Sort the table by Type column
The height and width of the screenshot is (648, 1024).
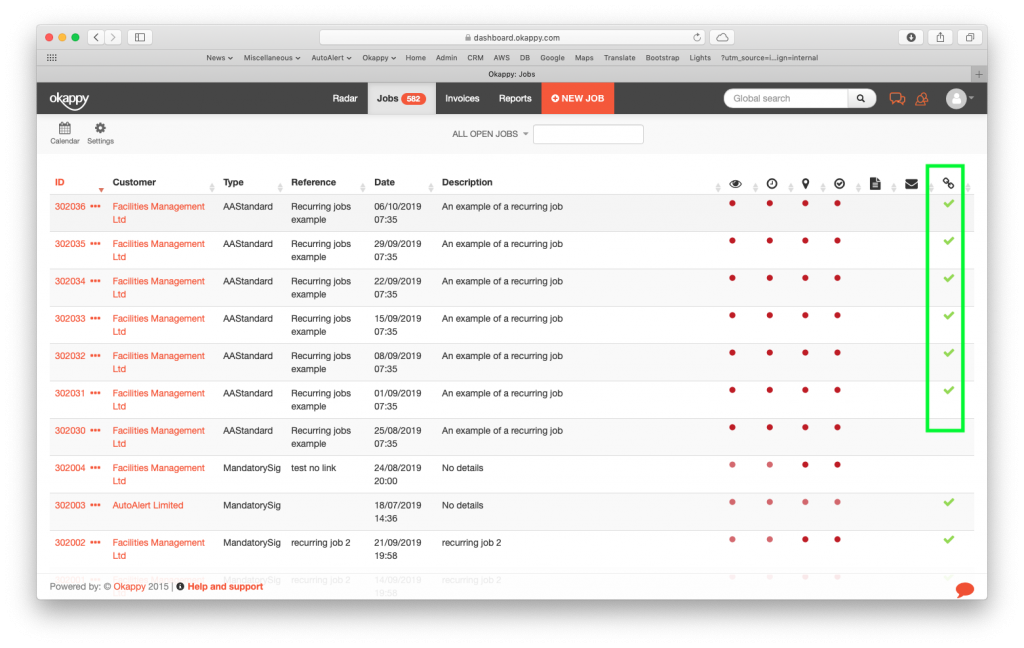tap(233, 182)
